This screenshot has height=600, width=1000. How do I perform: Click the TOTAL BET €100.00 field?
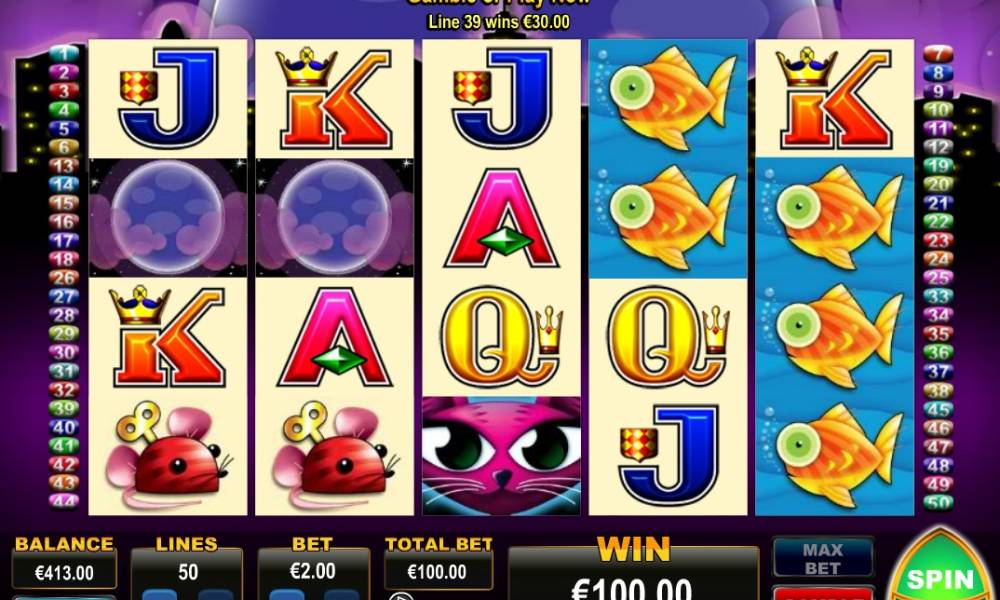click(438, 571)
